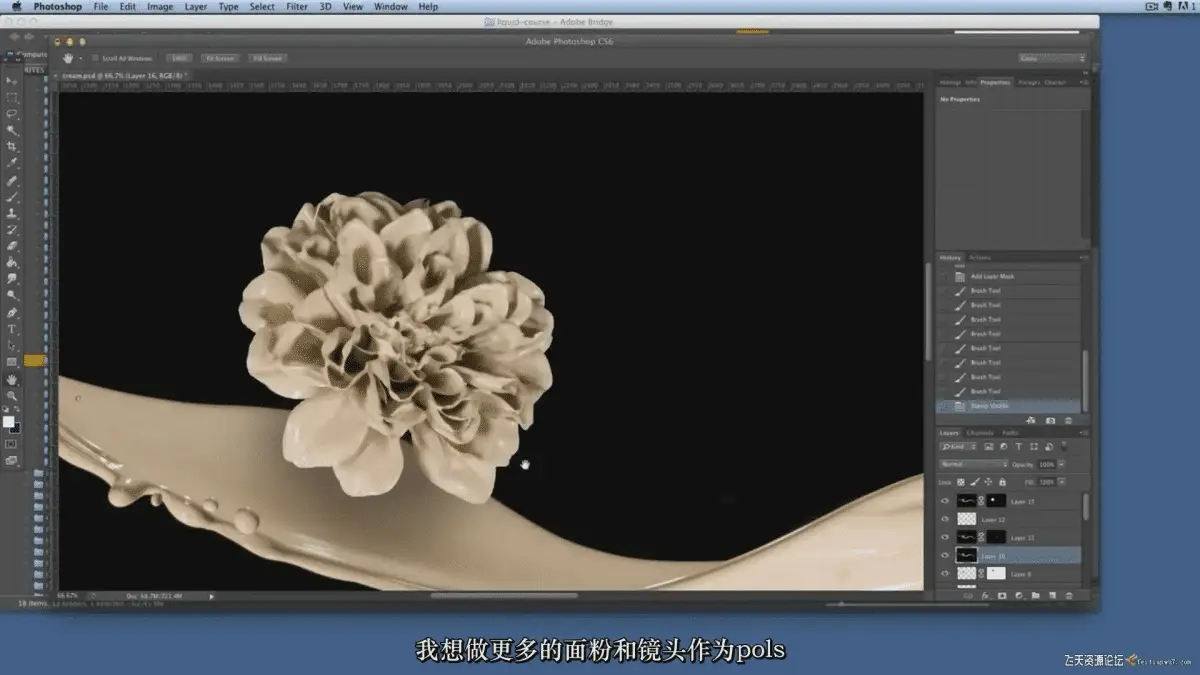Hide Layer 11 eye icon
Image resolution: width=1200 pixels, height=675 pixels.
click(x=945, y=537)
